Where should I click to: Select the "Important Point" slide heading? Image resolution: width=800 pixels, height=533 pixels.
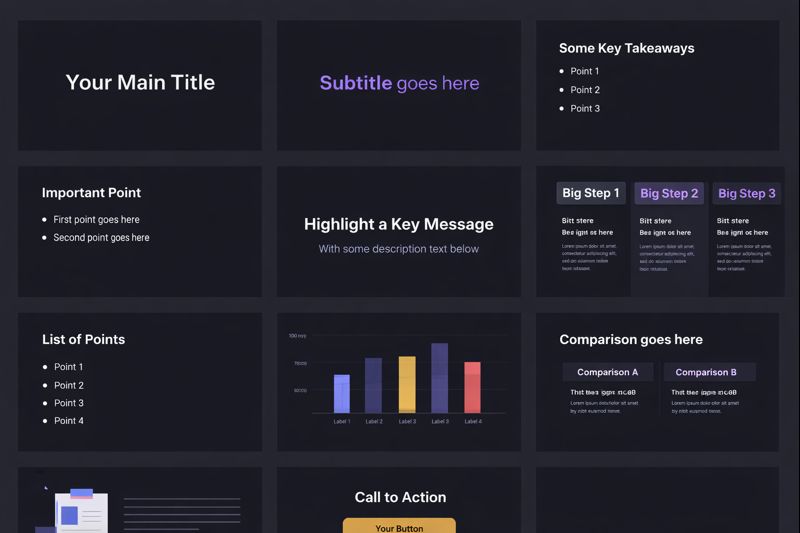(x=91, y=193)
